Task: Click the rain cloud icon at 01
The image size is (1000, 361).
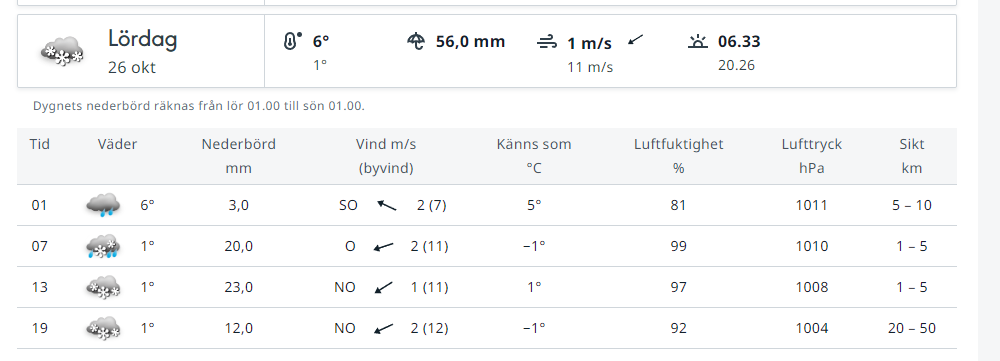Action: pyautogui.click(x=103, y=205)
